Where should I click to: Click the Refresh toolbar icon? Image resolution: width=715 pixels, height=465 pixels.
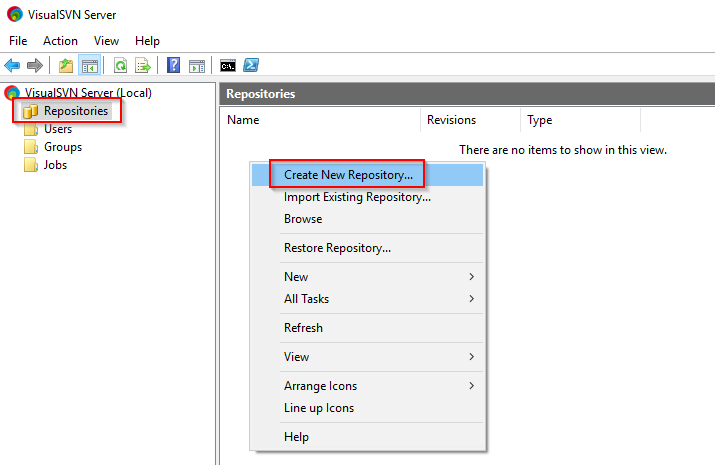[x=120, y=66]
